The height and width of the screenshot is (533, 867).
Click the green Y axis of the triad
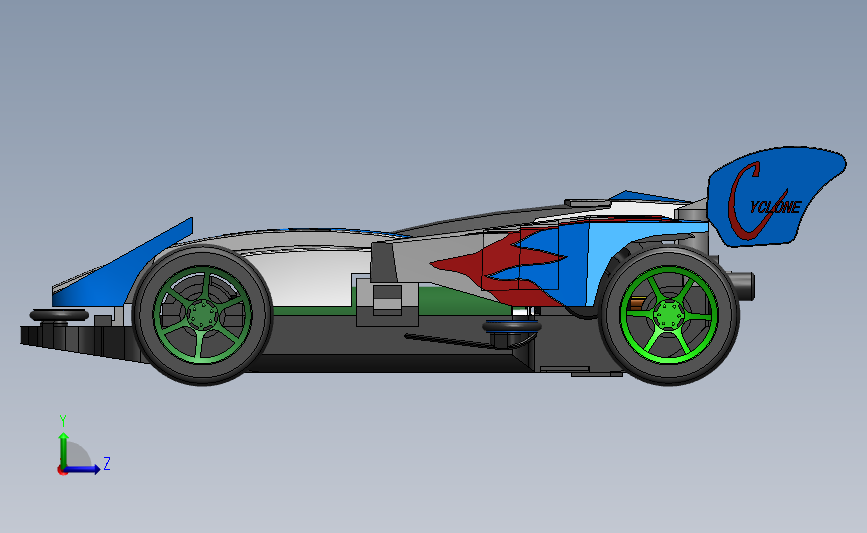[x=64, y=451]
